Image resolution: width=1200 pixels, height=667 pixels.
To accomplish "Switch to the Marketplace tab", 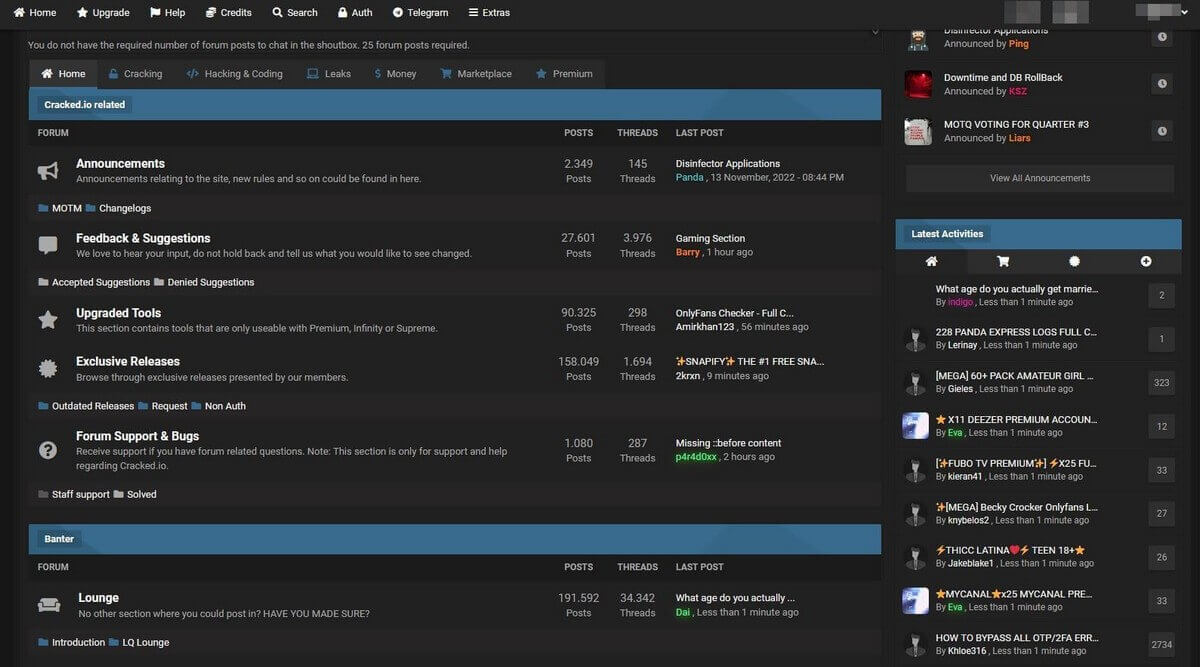I will click(x=476, y=74).
